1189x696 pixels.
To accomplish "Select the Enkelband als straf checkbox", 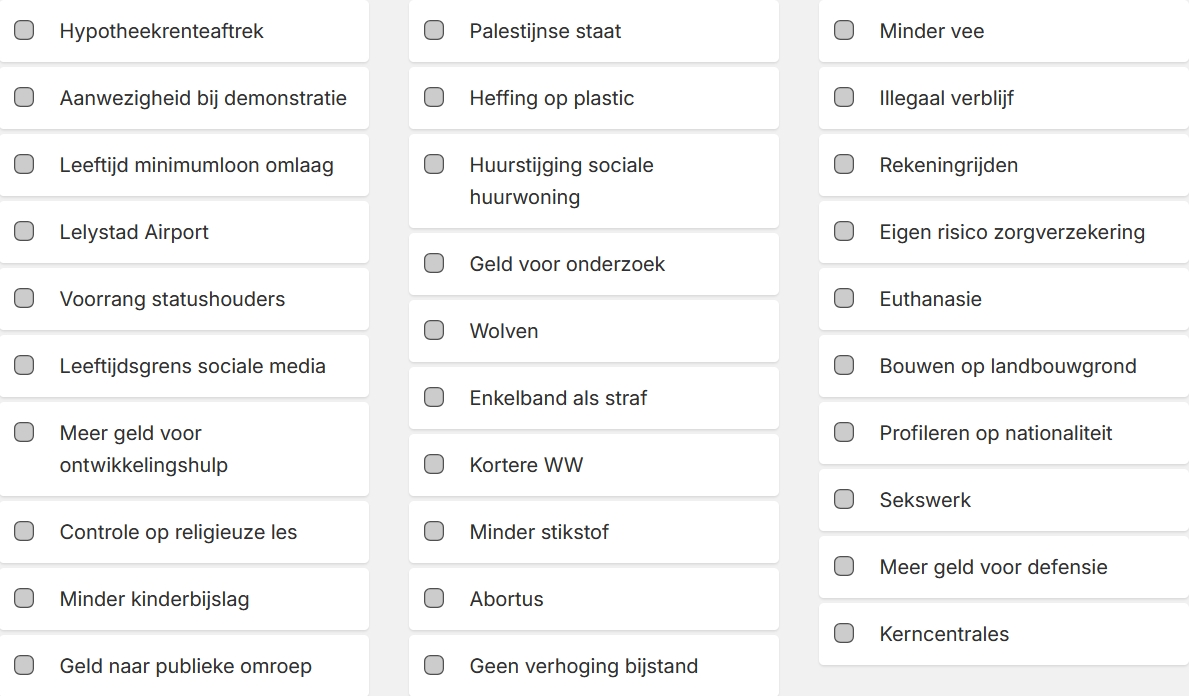I will coord(434,398).
